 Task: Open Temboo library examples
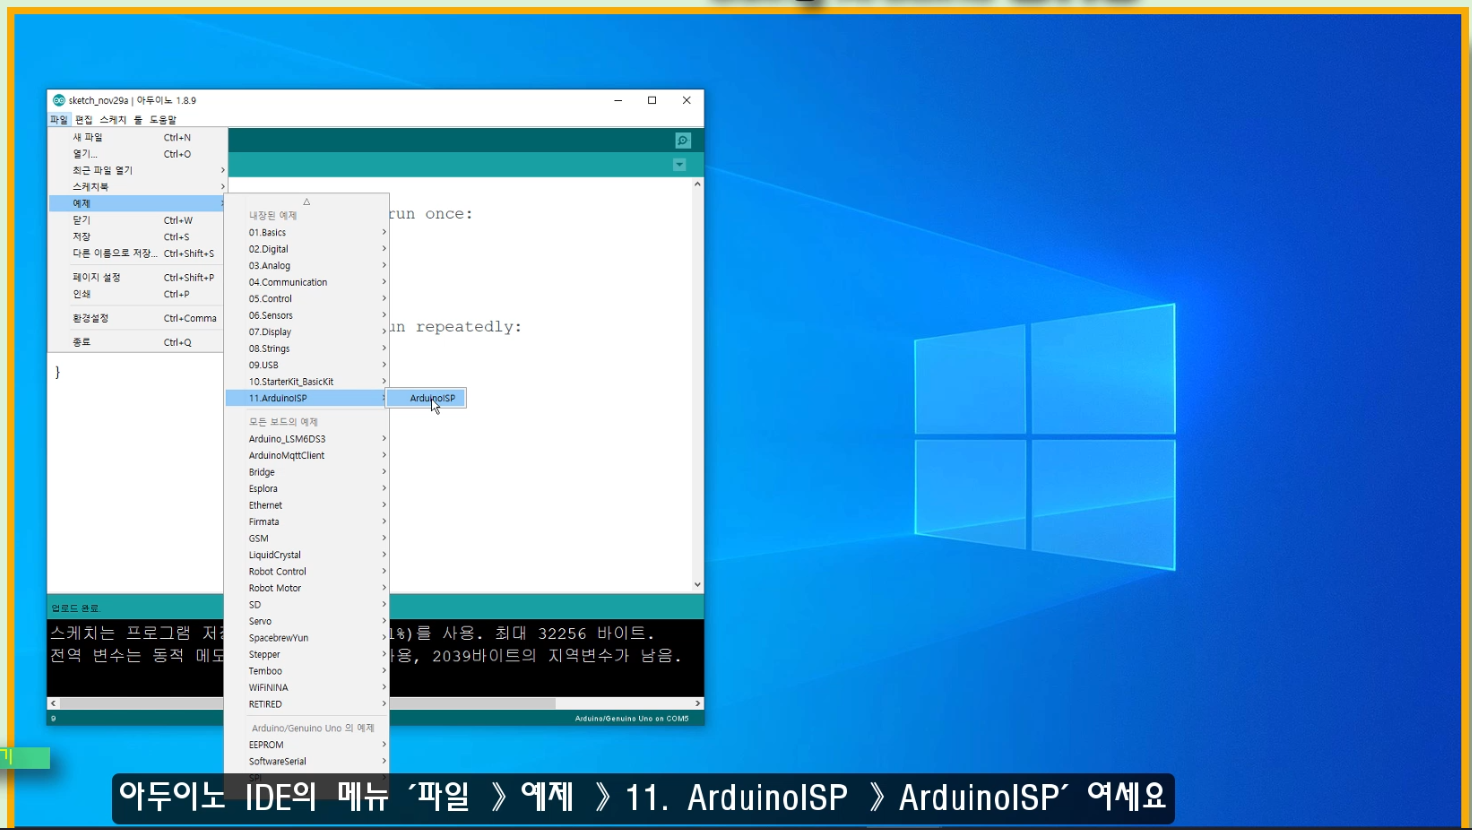307,671
